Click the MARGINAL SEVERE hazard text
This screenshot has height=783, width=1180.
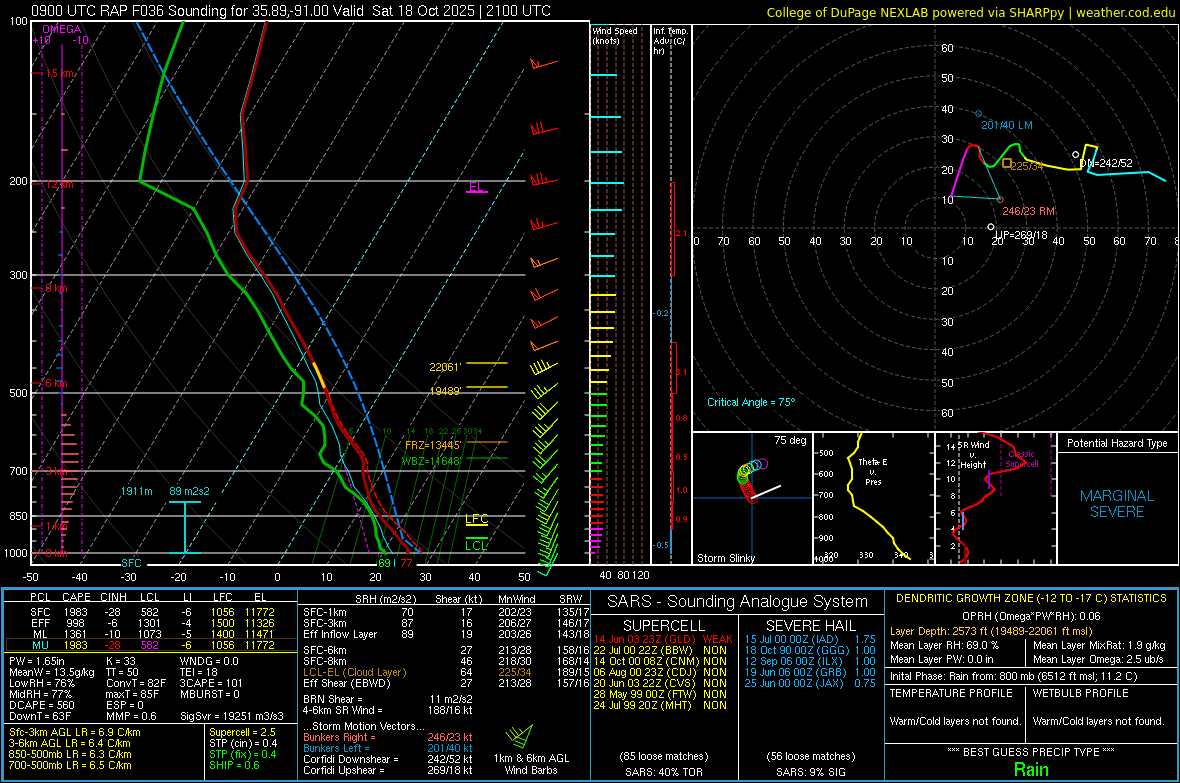pyautogui.click(x=1117, y=504)
